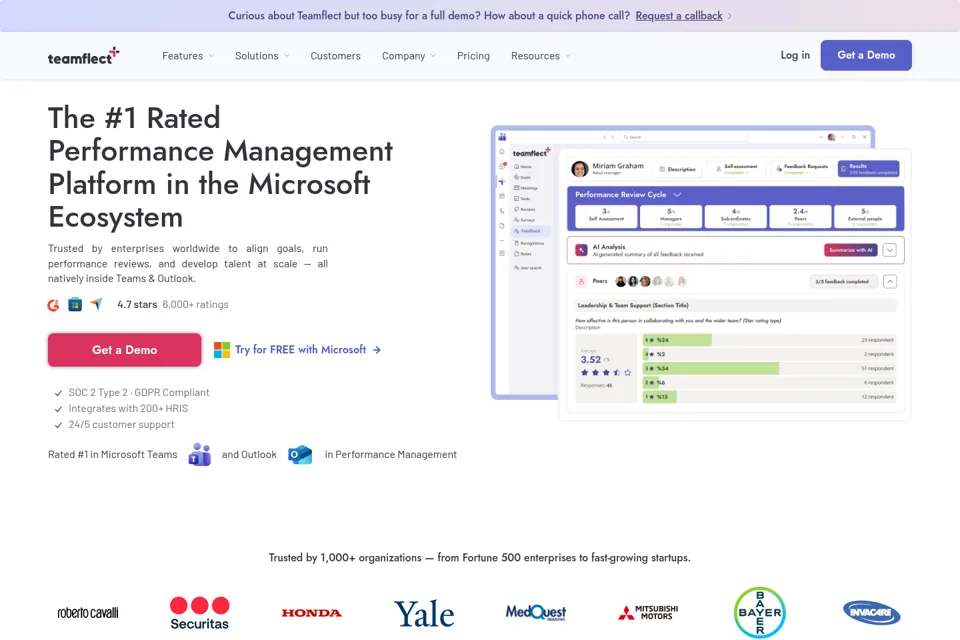This screenshot has height=640, width=960.
Task: Click the G2 rating icon
Action: (x=54, y=304)
